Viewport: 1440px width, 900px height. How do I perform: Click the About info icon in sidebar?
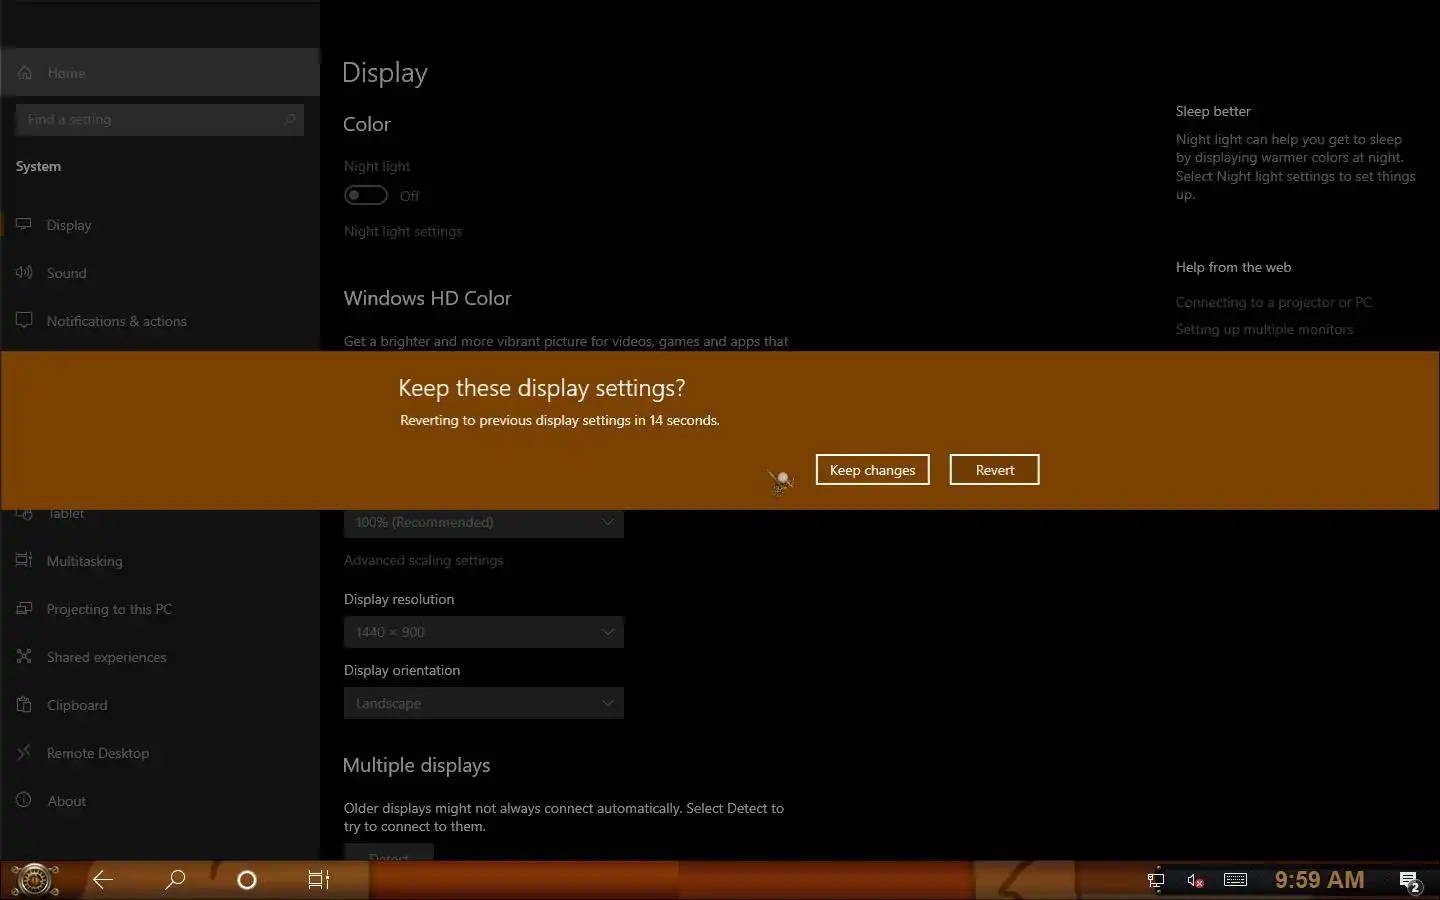click(24, 800)
